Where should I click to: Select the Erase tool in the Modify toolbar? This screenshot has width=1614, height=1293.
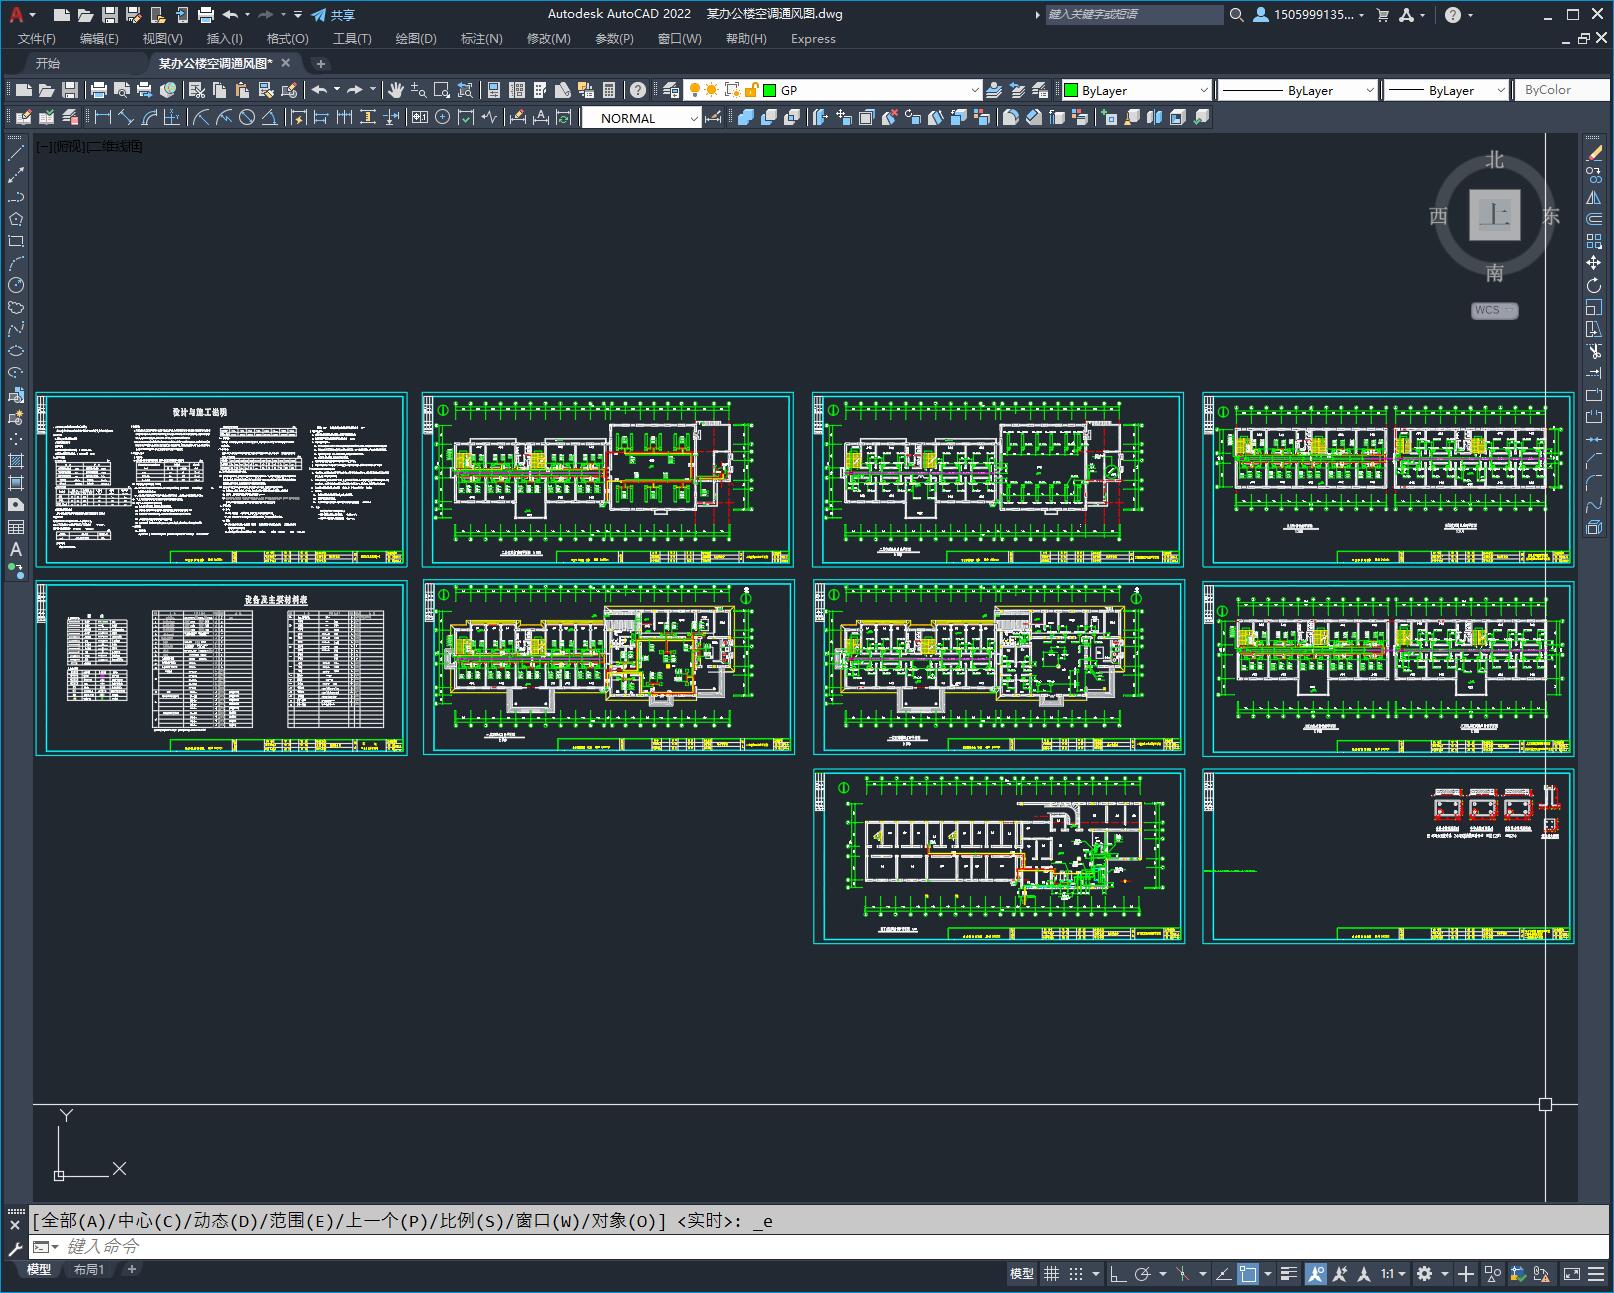[1594, 153]
